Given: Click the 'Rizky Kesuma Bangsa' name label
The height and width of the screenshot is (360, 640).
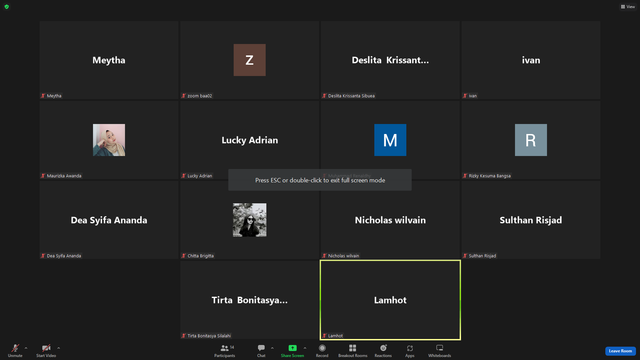Looking at the screenshot, I should tap(490, 176).
